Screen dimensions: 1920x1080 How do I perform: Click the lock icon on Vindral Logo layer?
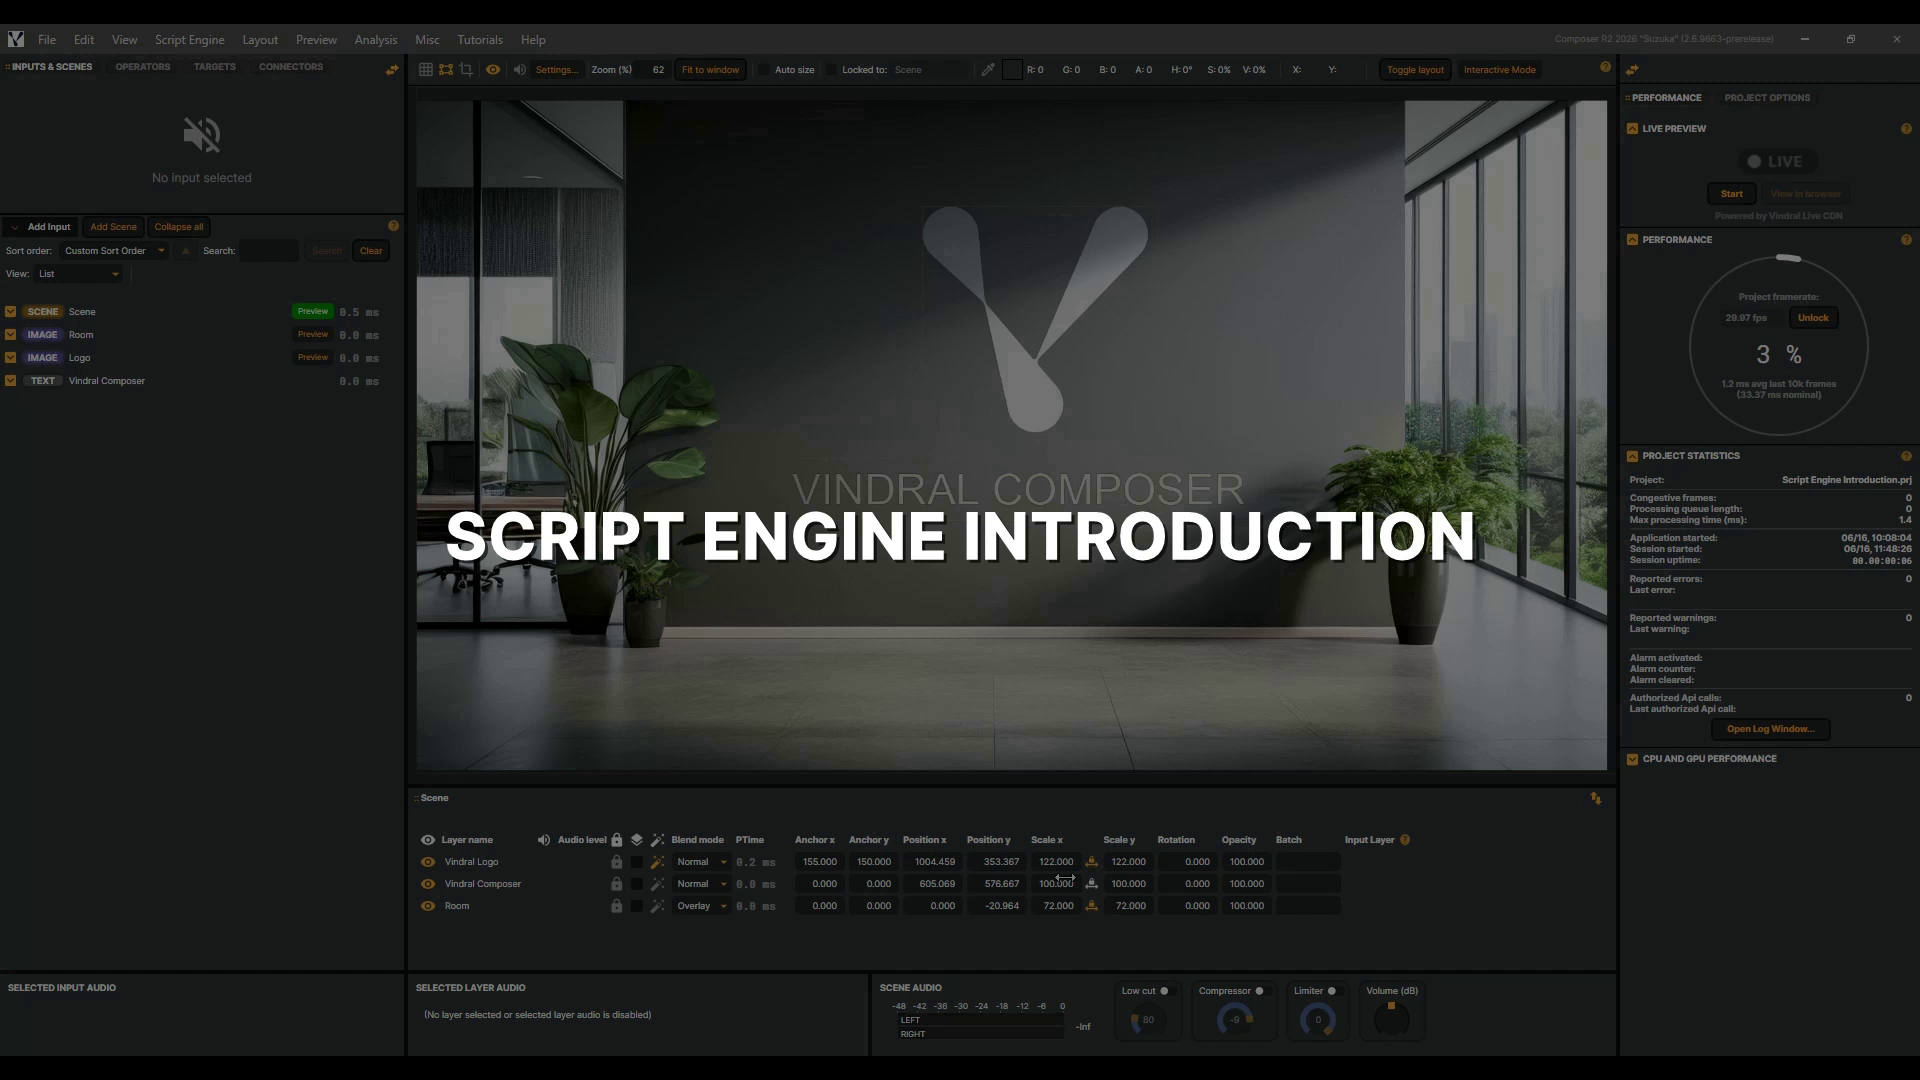pos(617,862)
